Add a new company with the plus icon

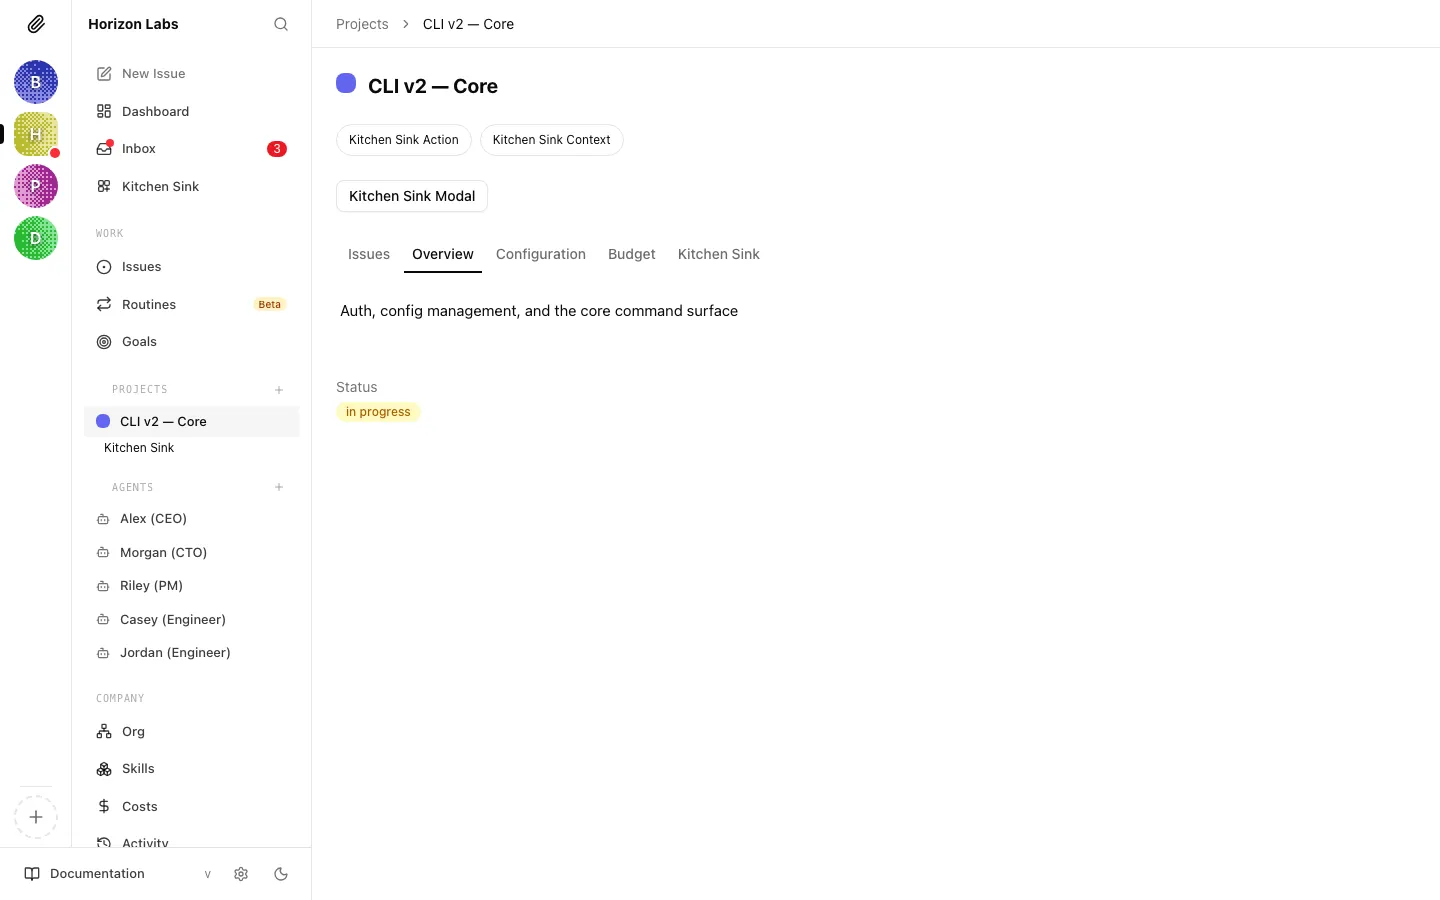(x=36, y=817)
